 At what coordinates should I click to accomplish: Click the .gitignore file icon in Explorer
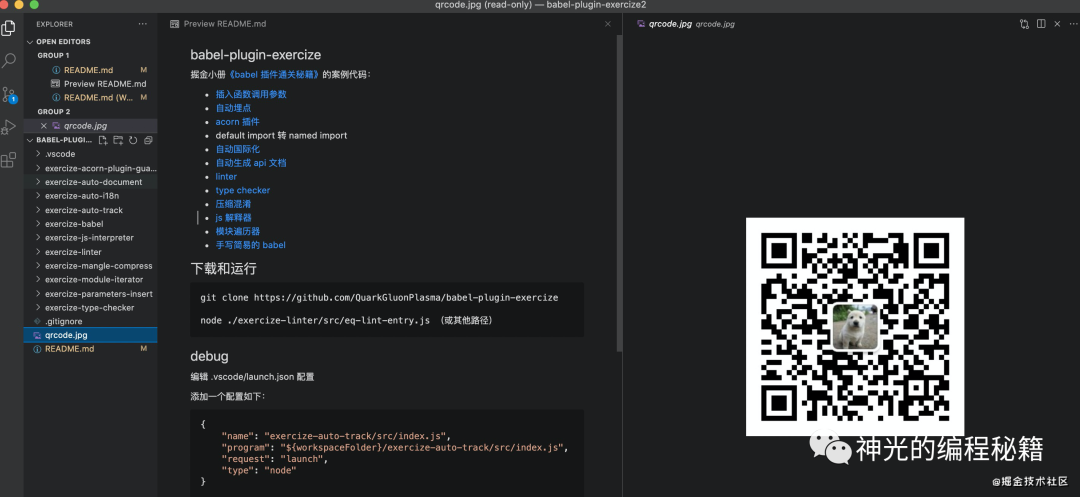[x=38, y=321]
